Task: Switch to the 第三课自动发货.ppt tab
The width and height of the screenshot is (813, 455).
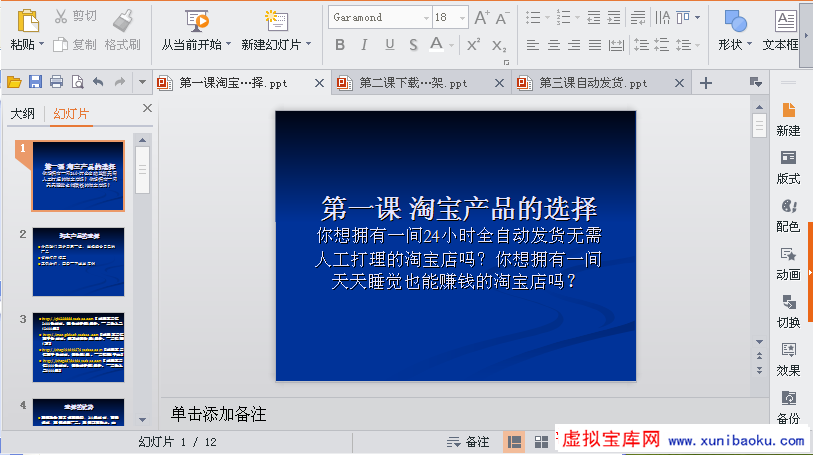Action: [x=592, y=83]
